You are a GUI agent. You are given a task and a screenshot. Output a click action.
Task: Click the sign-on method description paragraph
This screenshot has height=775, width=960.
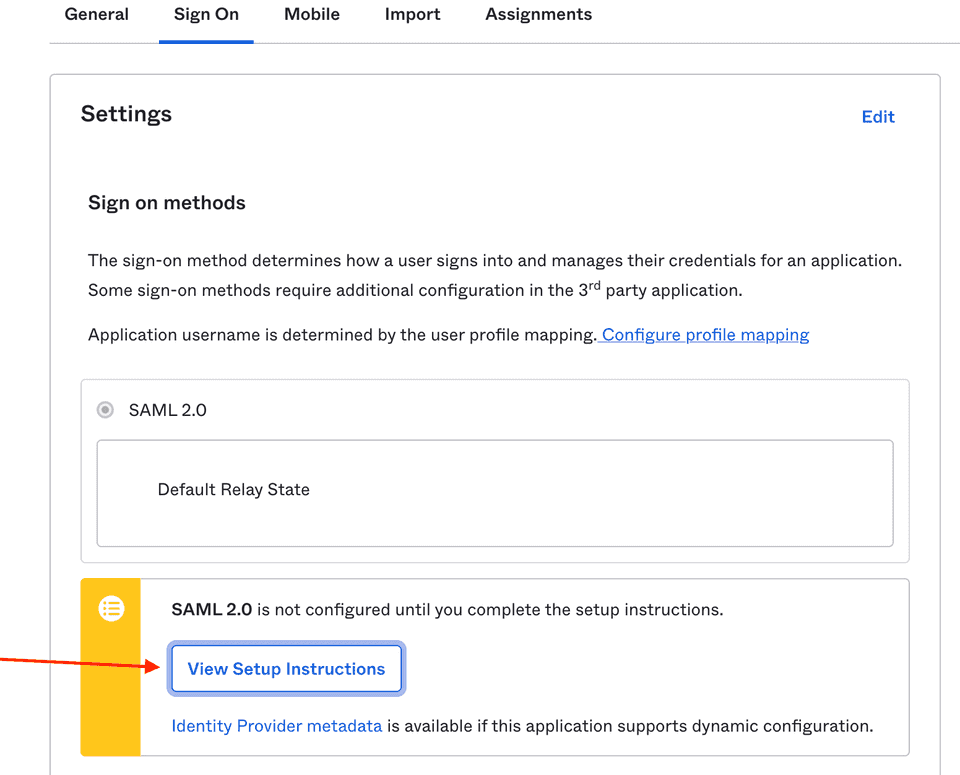(494, 275)
